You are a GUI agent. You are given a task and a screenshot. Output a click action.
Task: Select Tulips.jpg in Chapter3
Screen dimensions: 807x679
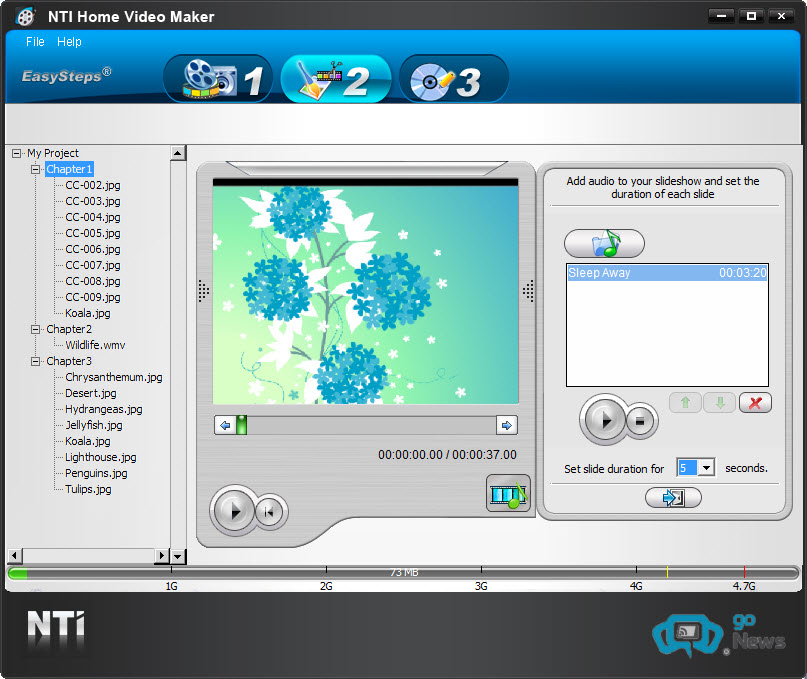88,489
